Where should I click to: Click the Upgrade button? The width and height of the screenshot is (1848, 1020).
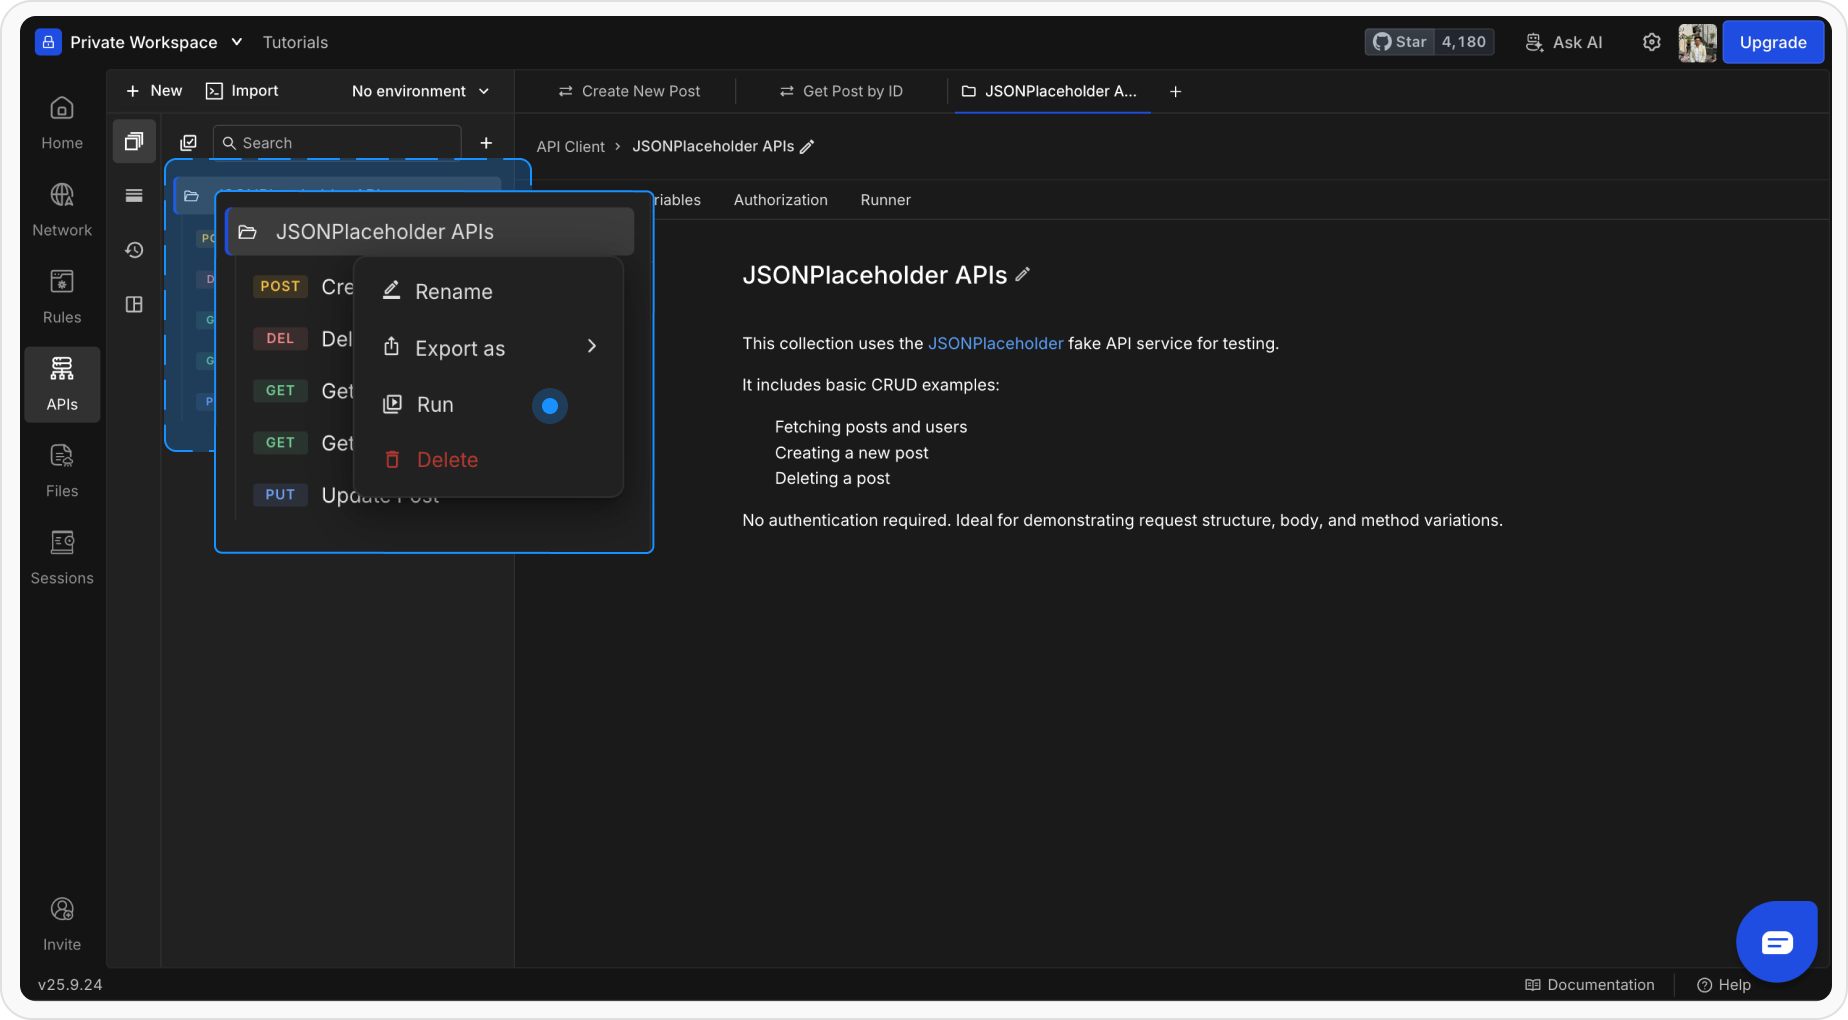pyautogui.click(x=1772, y=42)
